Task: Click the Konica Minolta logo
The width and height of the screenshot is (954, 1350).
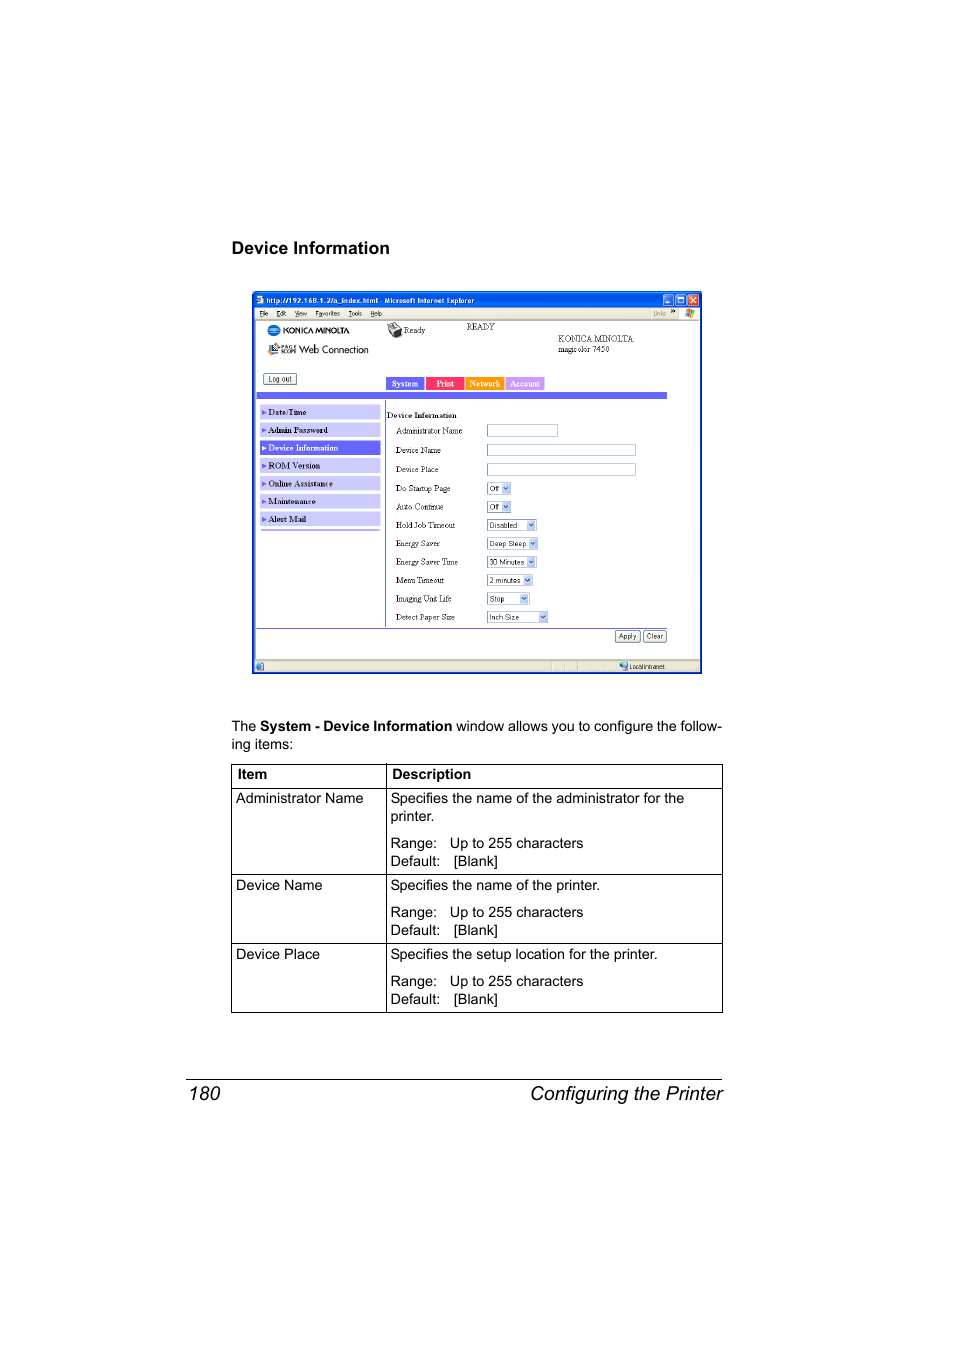Action: coord(309,330)
